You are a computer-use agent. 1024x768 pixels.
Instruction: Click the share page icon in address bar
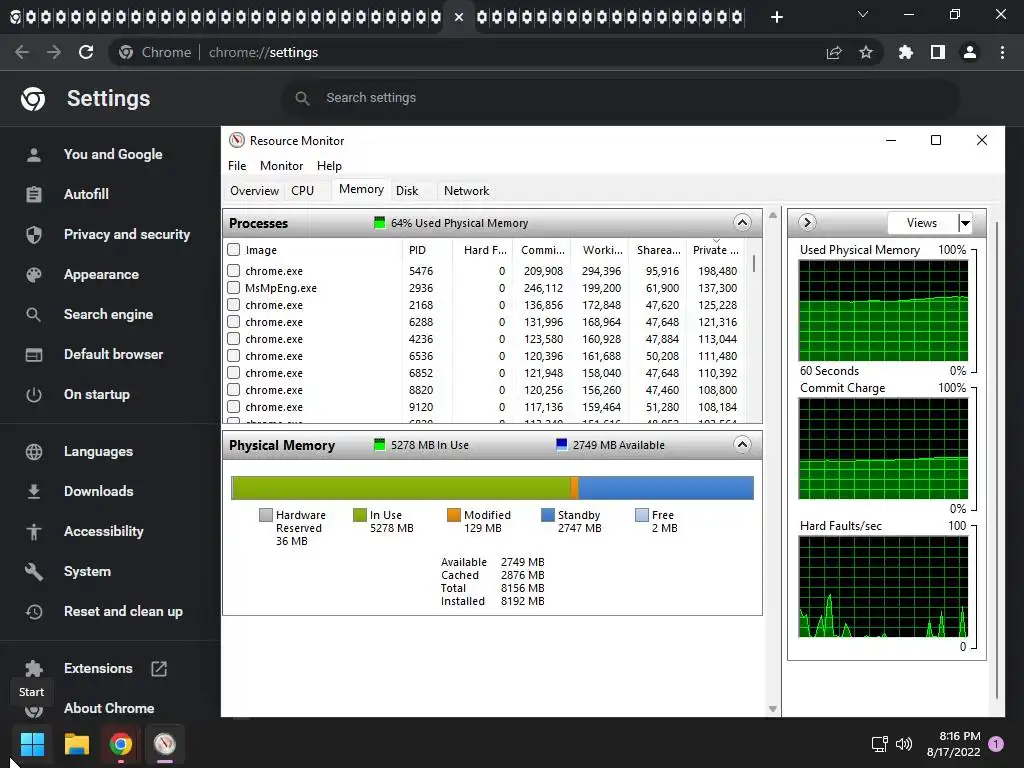tap(834, 52)
